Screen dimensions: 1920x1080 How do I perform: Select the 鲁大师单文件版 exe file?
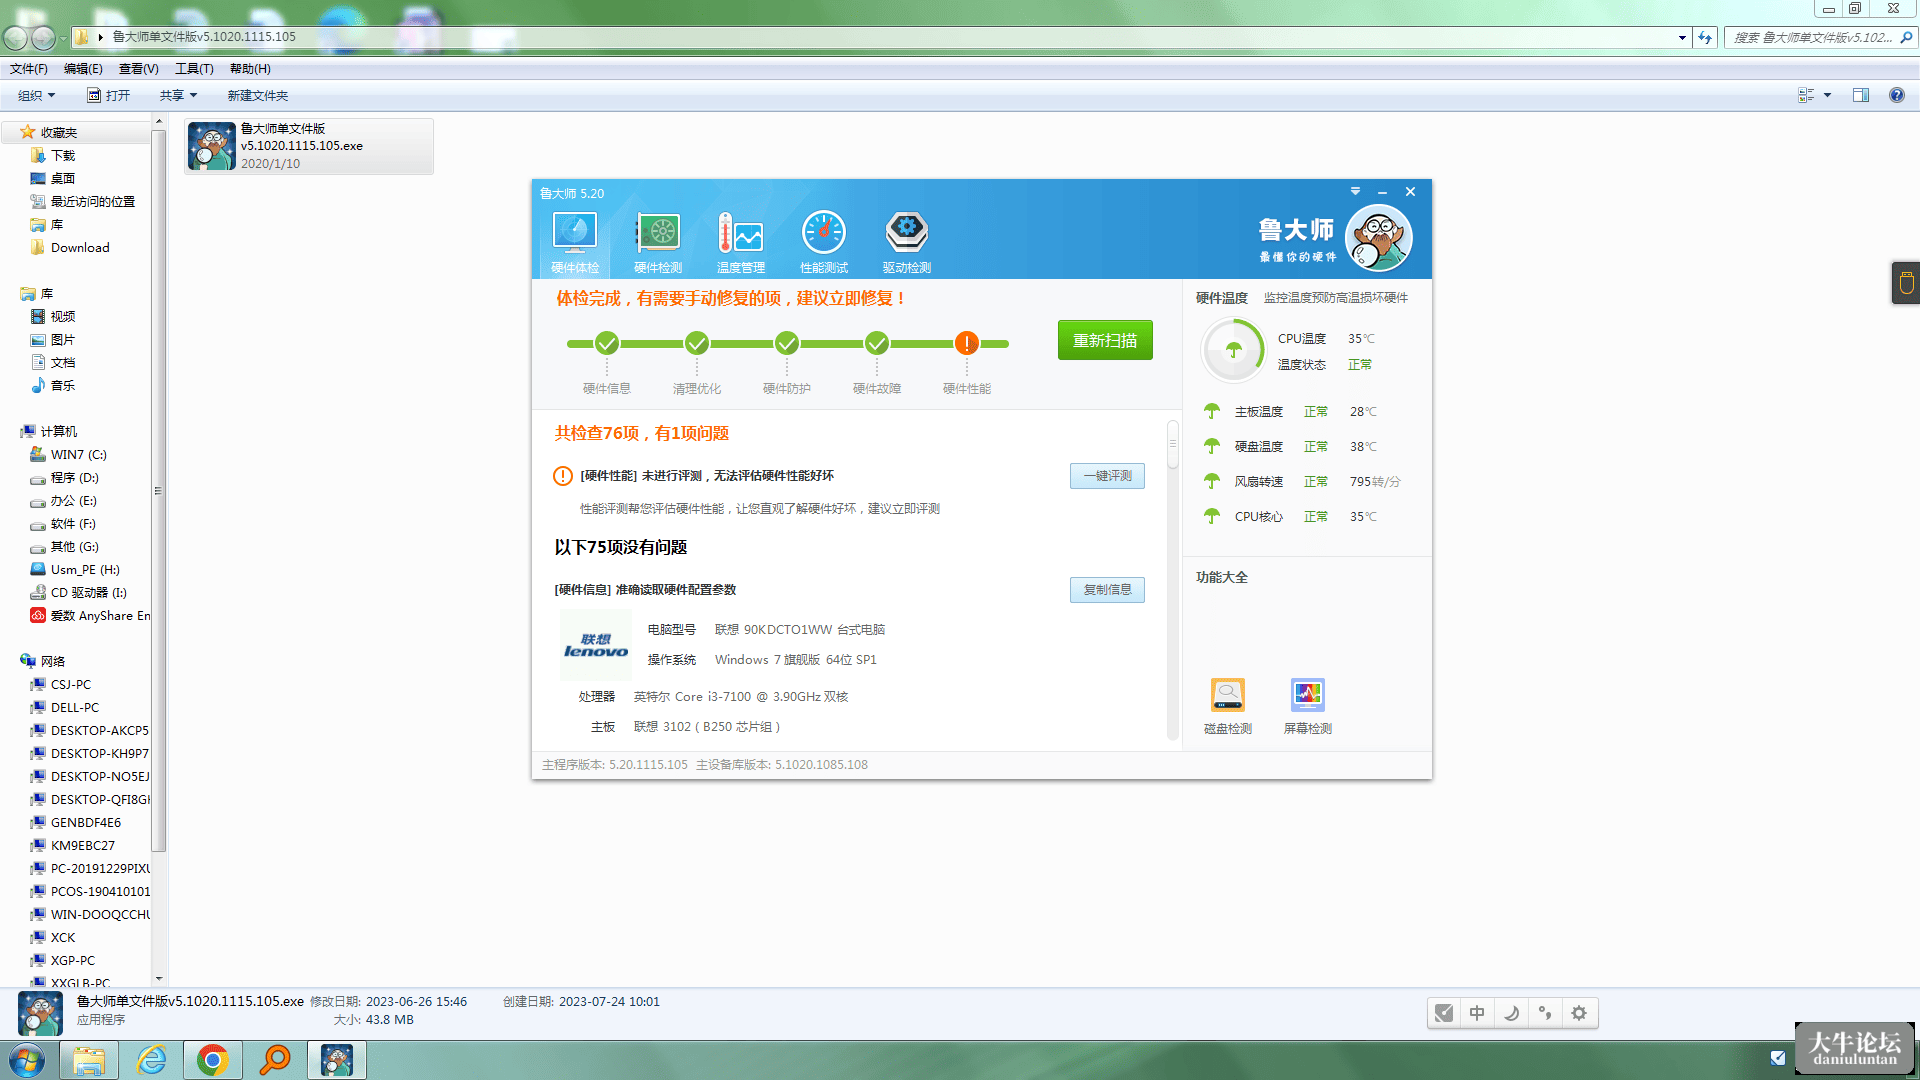(x=309, y=146)
